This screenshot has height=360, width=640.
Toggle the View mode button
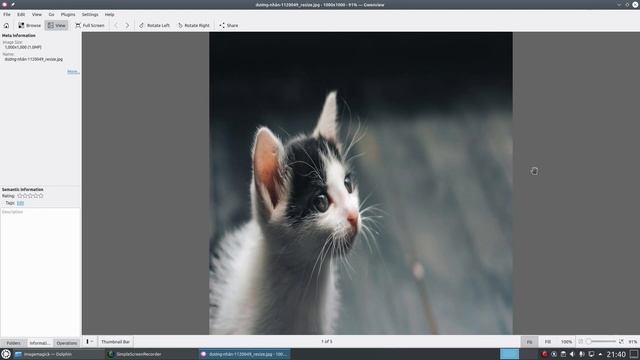[x=56, y=25]
